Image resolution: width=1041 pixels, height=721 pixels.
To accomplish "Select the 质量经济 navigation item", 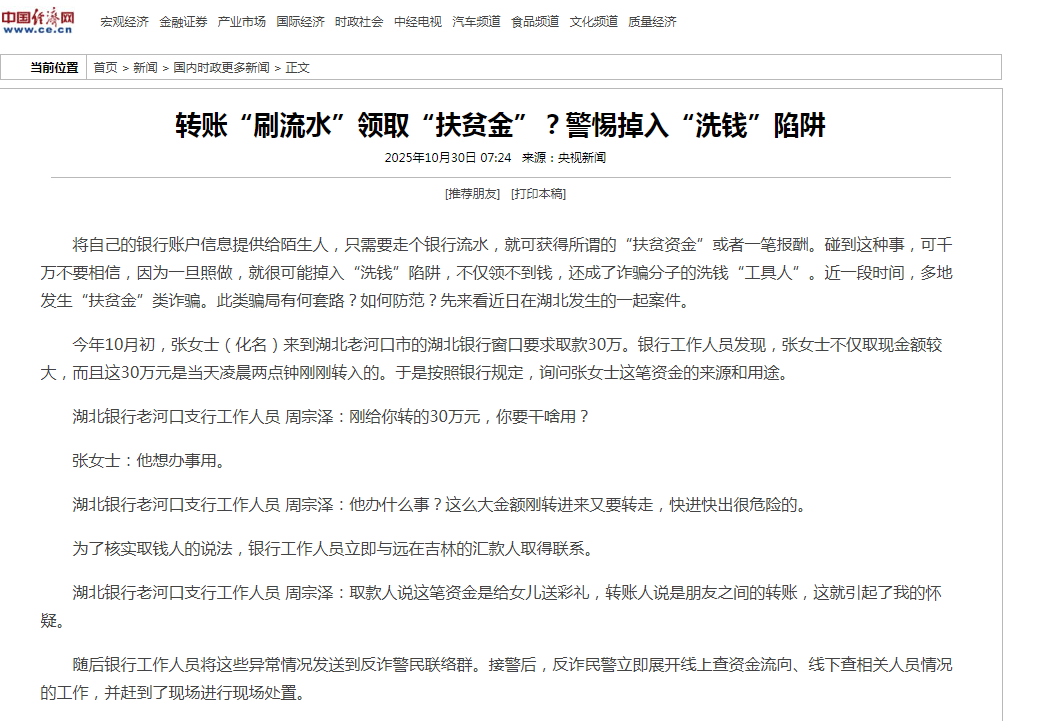I will tap(652, 22).
